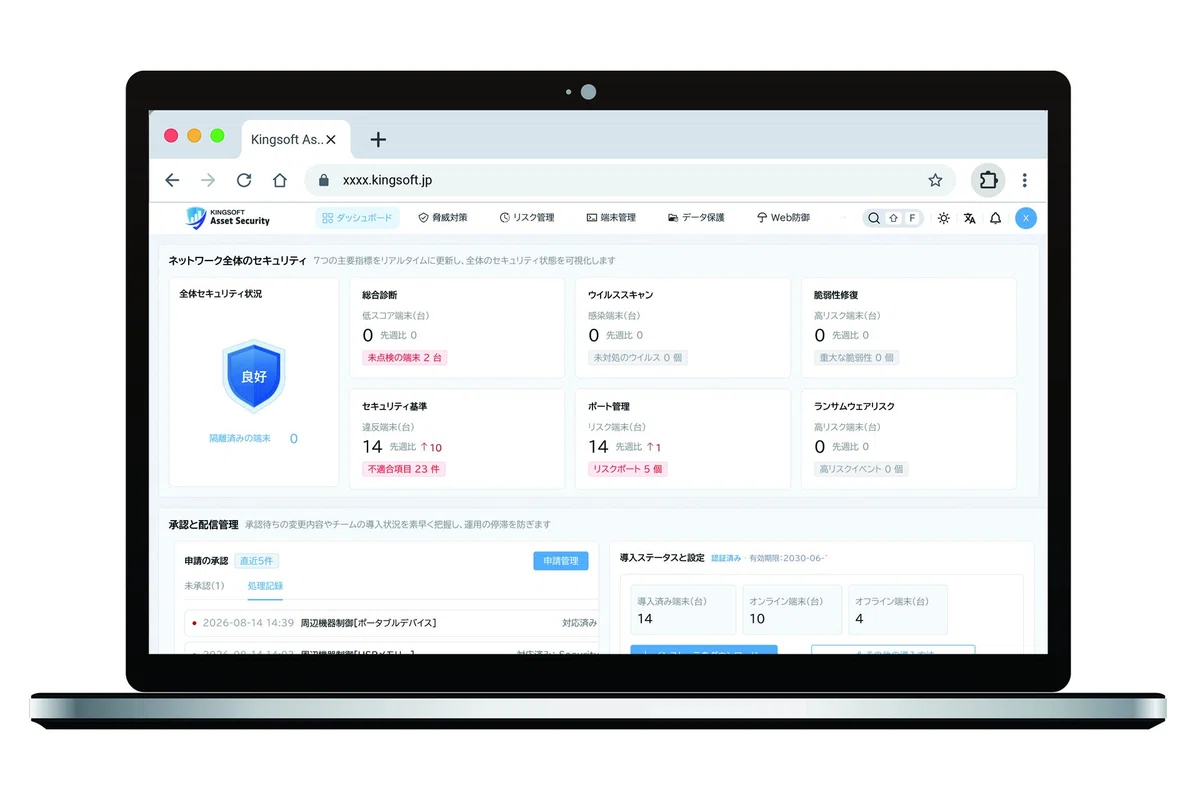This screenshot has width=1200, height=800.
Task: Switch to the 処理記録 tab
Action: [265, 586]
